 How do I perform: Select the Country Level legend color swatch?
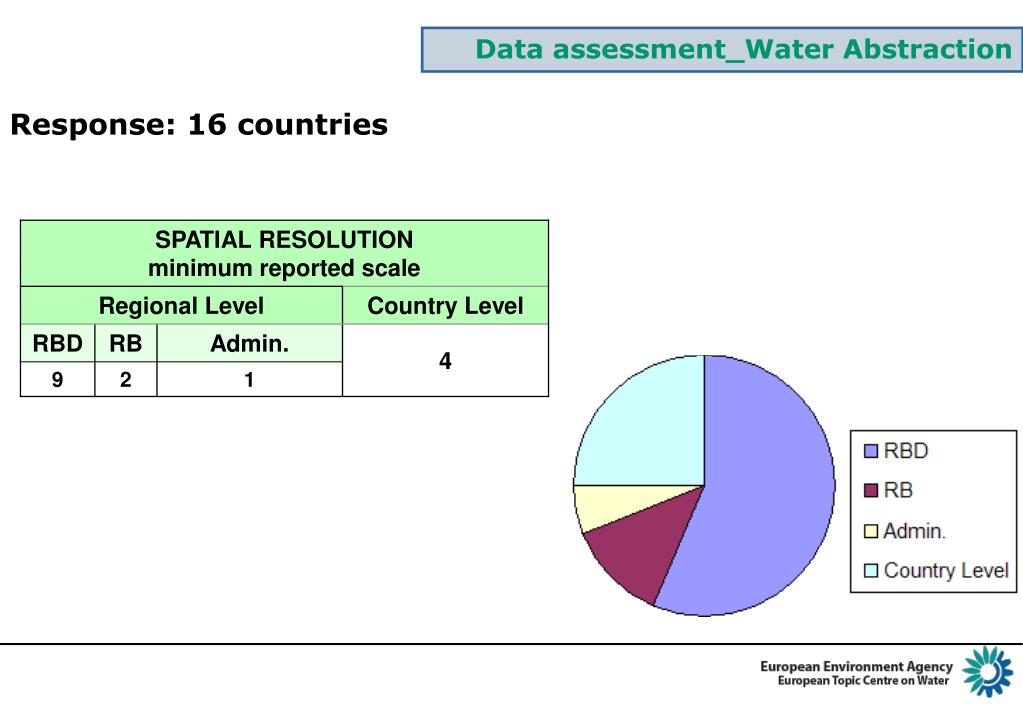(871, 571)
